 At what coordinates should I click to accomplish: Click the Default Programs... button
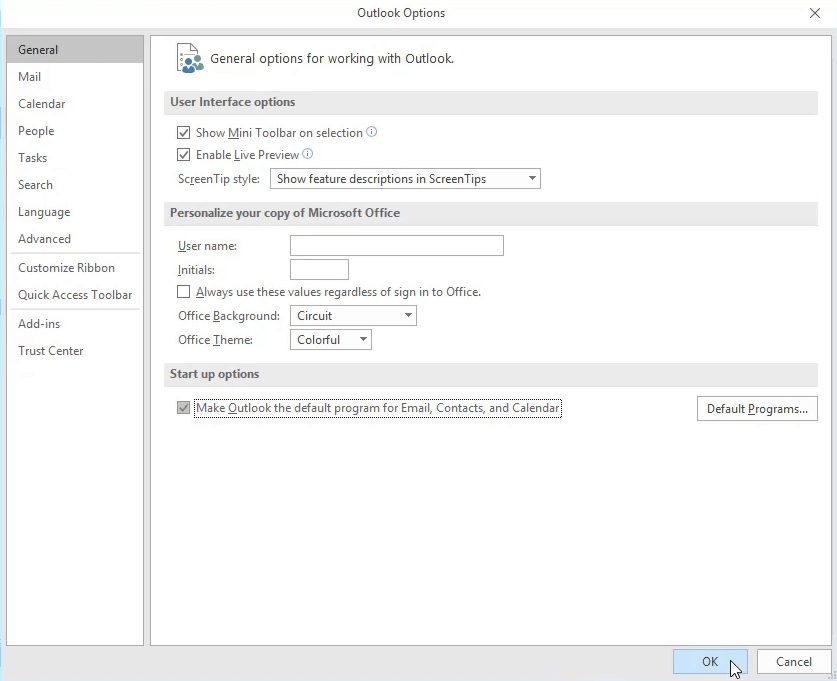coord(757,408)
